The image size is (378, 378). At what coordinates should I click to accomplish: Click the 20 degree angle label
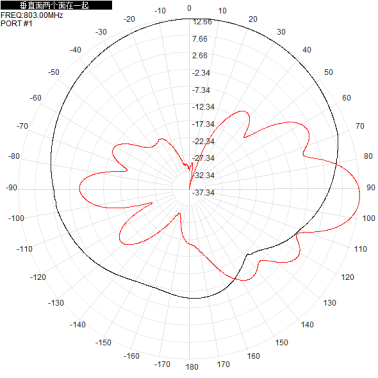tap(253, 19)
